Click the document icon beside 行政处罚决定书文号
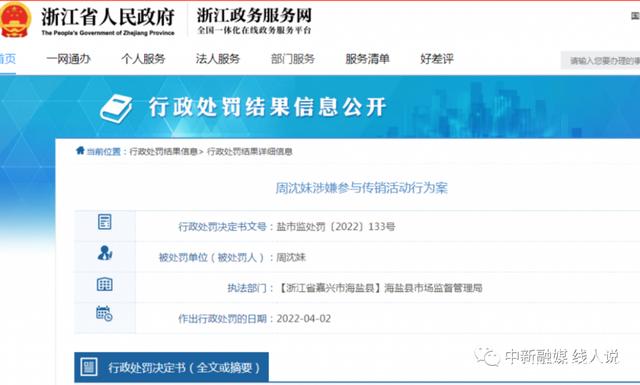 (x=104, y=222)
